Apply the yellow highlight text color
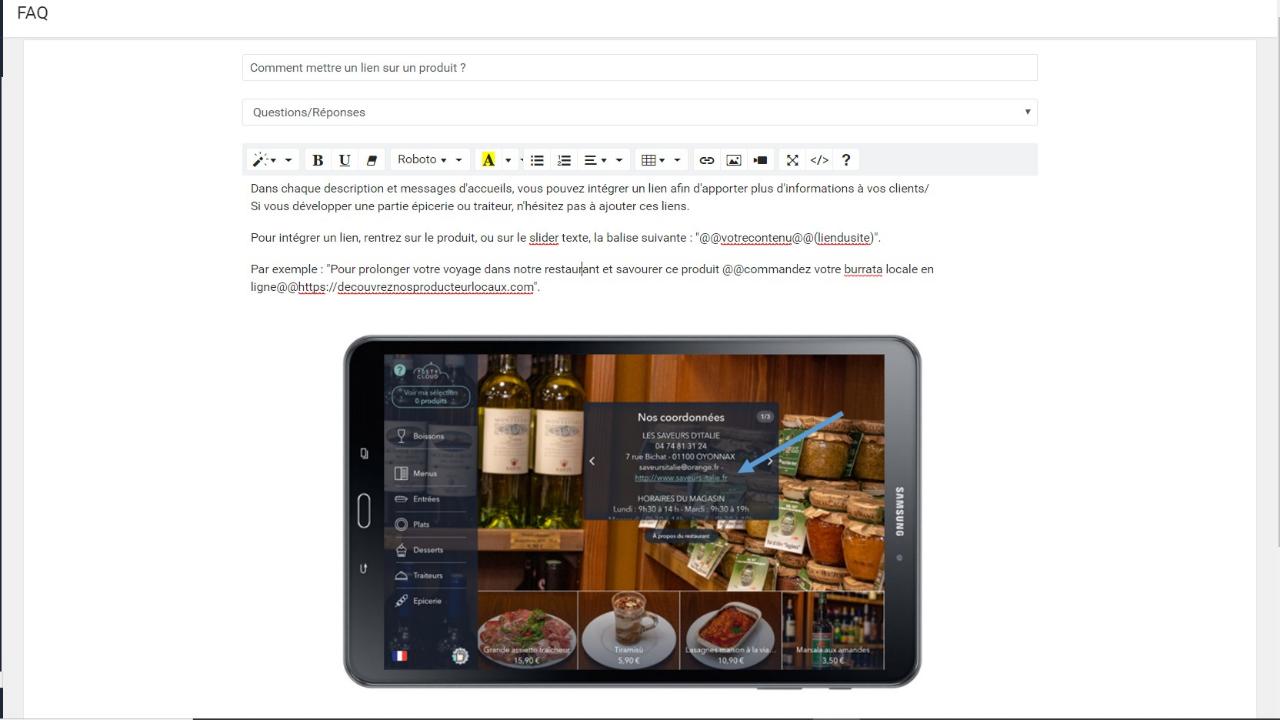 coord(488,160)
